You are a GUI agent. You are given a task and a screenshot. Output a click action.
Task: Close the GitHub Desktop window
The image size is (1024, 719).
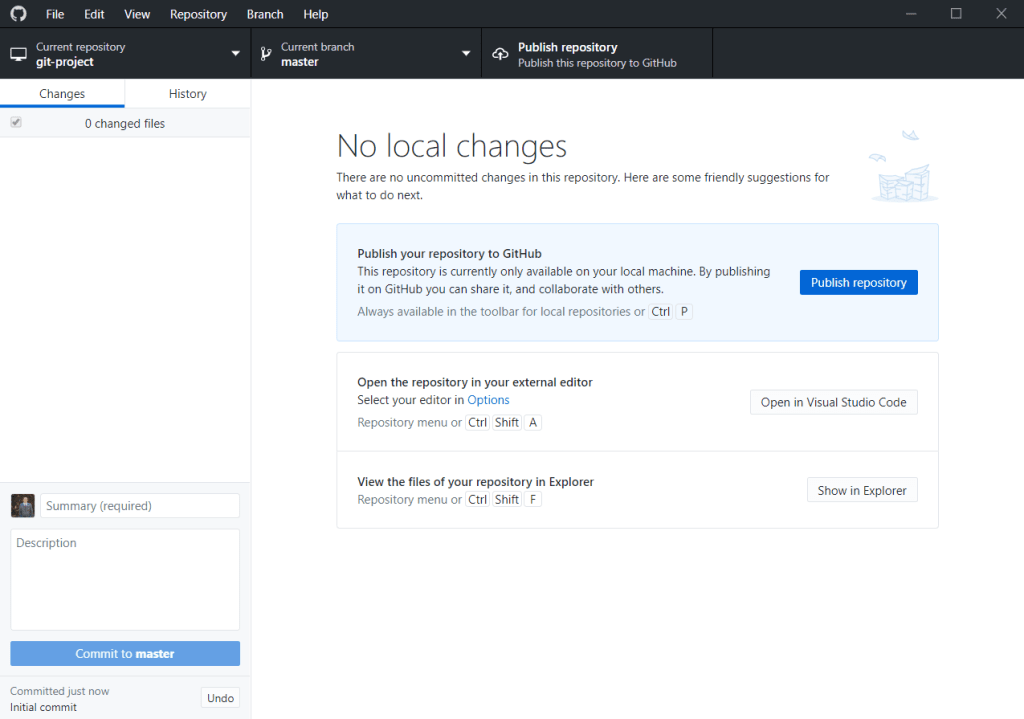coord(1001,14)
